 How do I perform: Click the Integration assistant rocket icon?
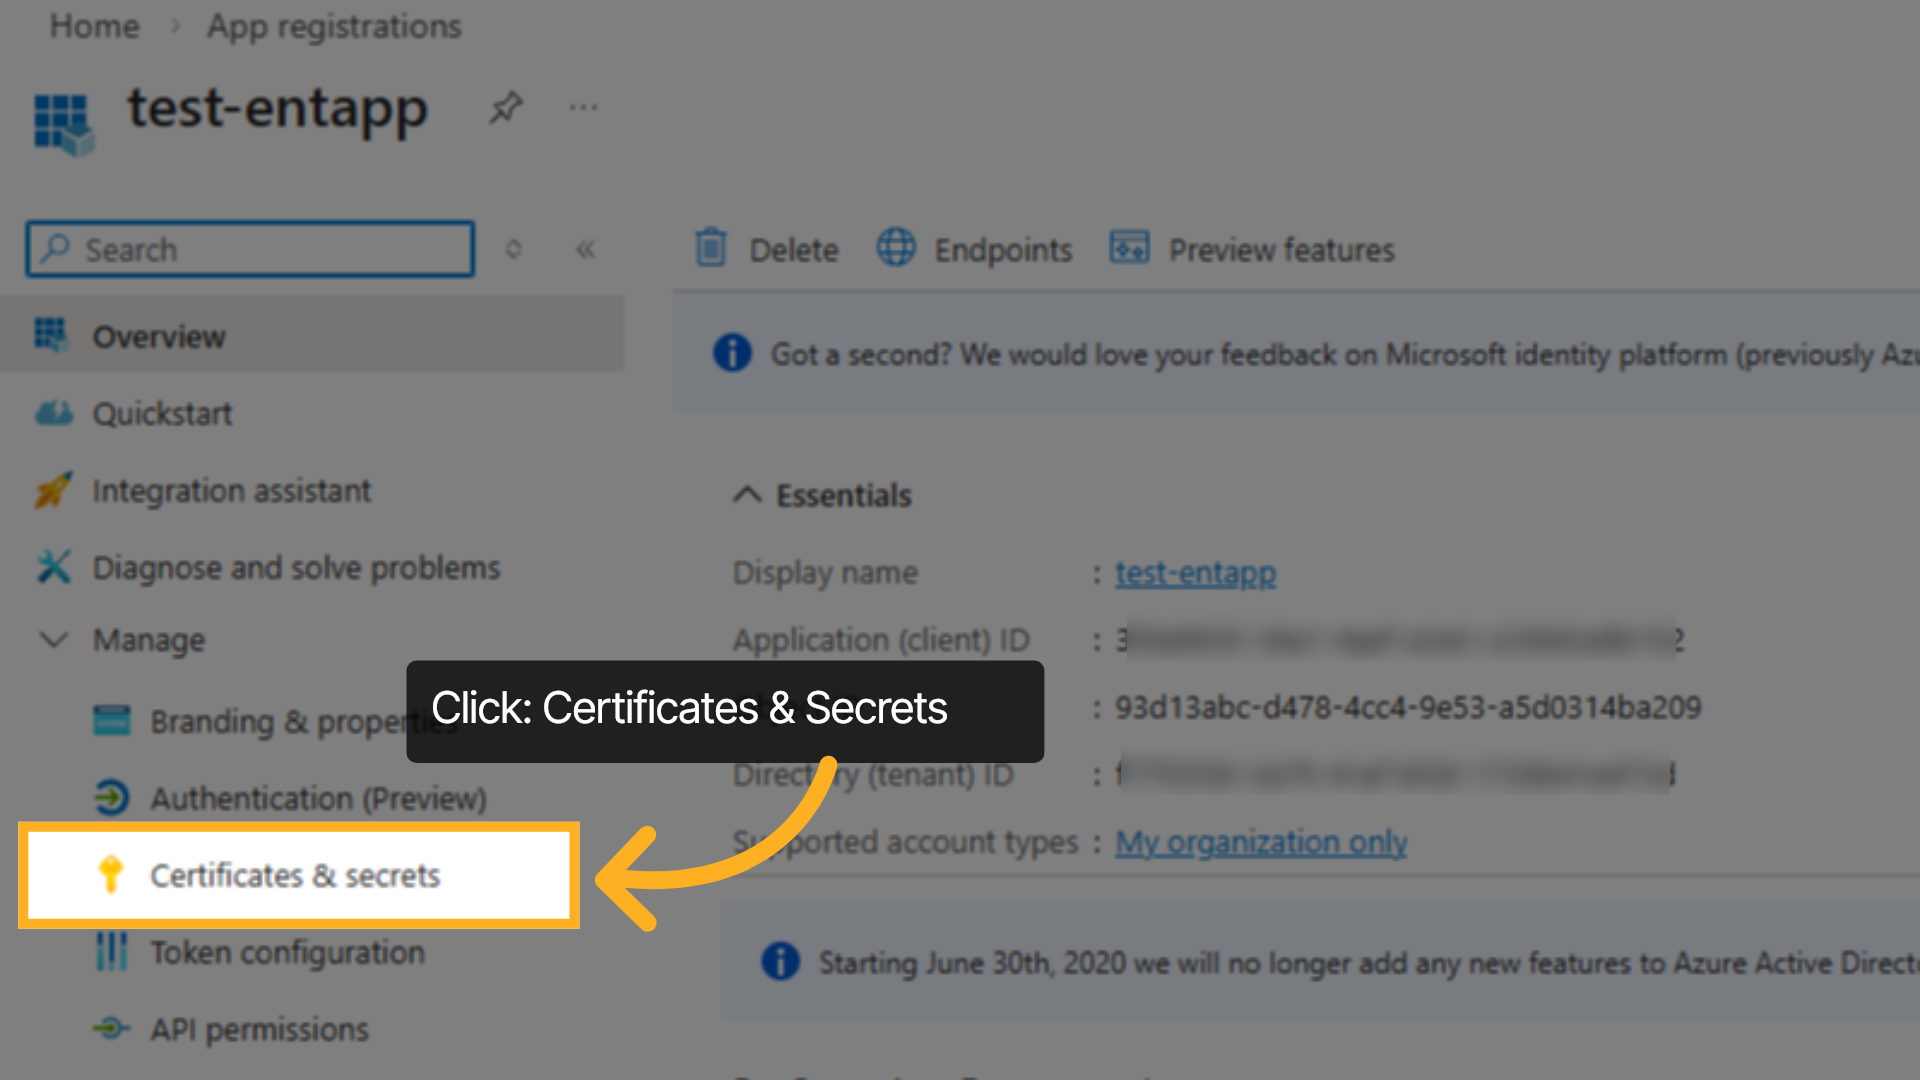pyautogui.click(x=52, y=490)
